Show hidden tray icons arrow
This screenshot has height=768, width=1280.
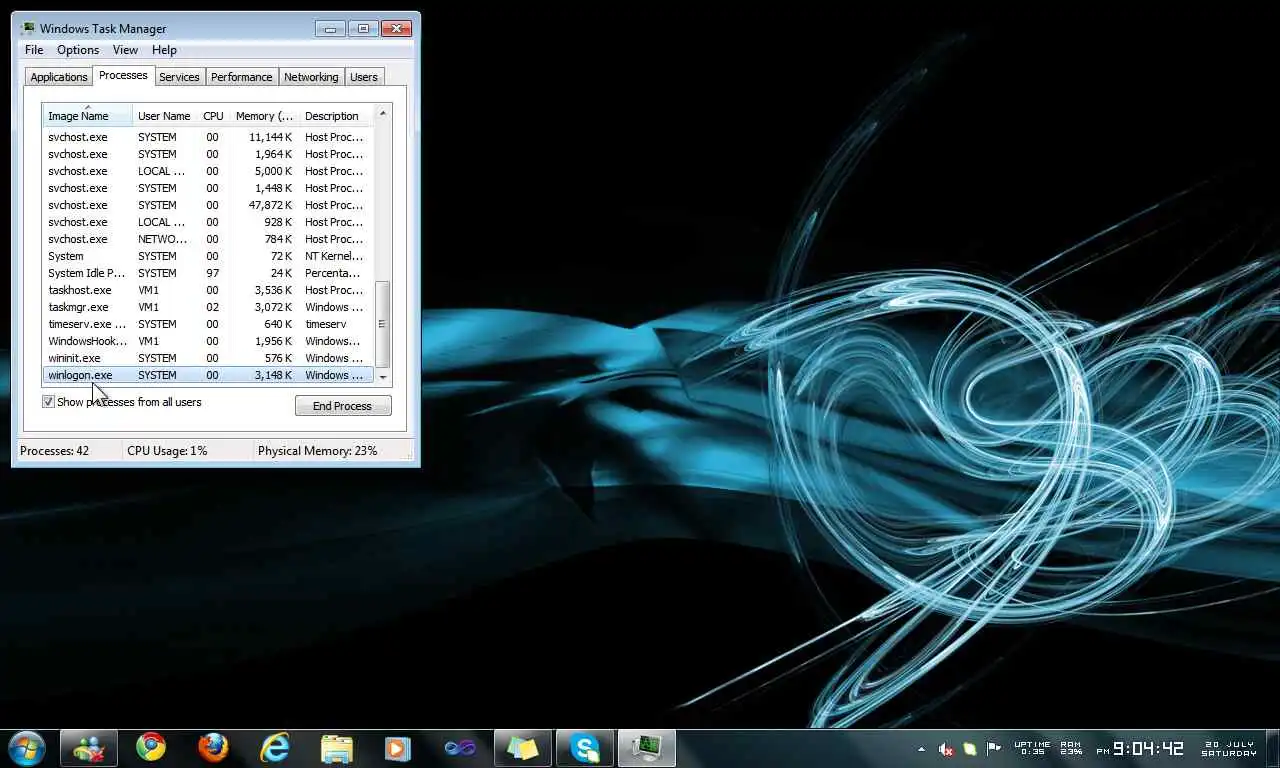click(x=921, y=748)
